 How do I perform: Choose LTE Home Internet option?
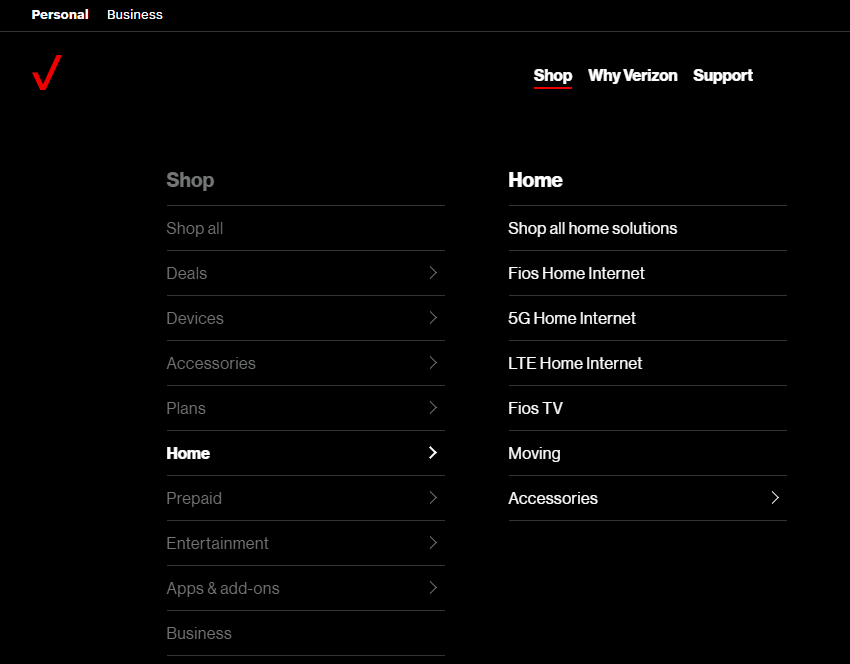pyautogui.click(x=575, y=363)
